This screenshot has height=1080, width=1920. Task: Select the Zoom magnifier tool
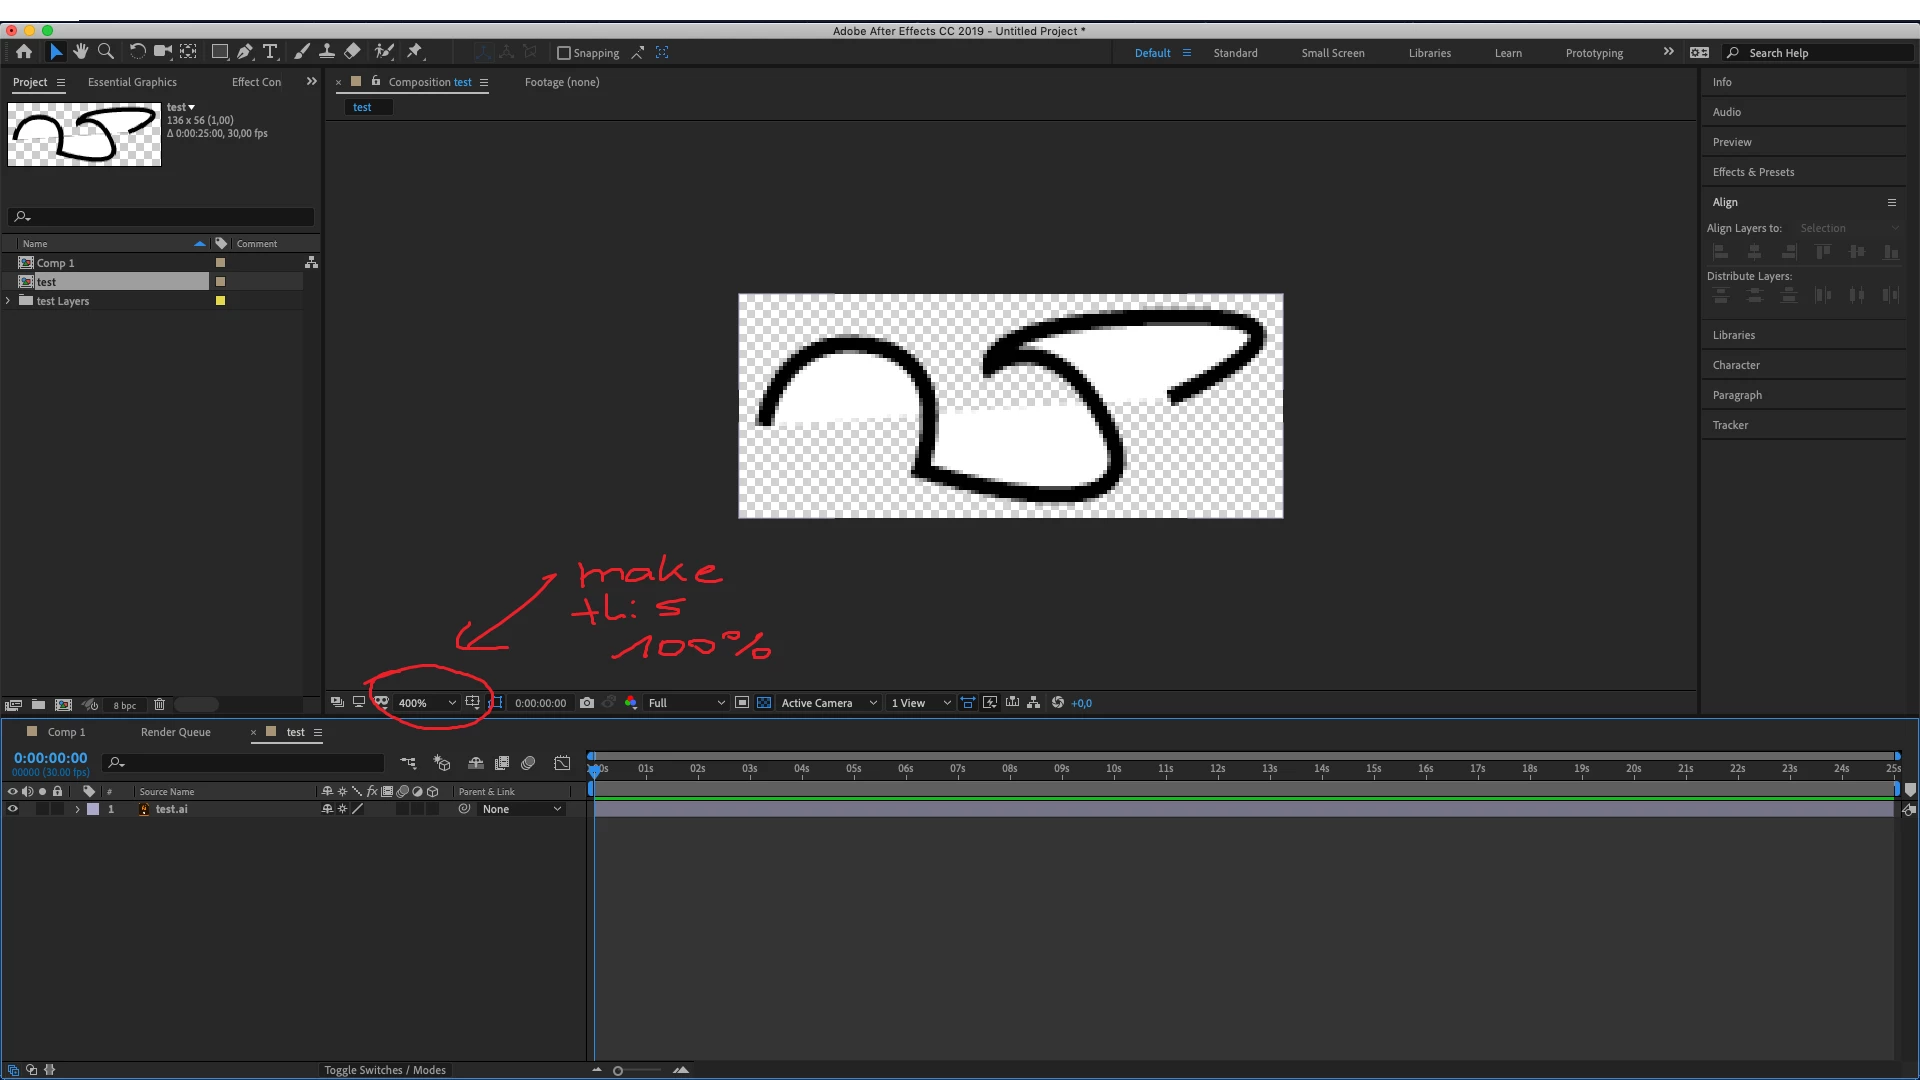pos(106,52)
